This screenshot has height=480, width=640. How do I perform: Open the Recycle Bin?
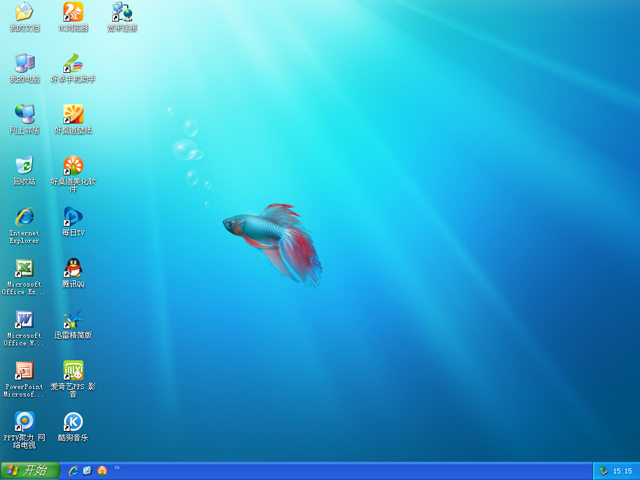24,165
